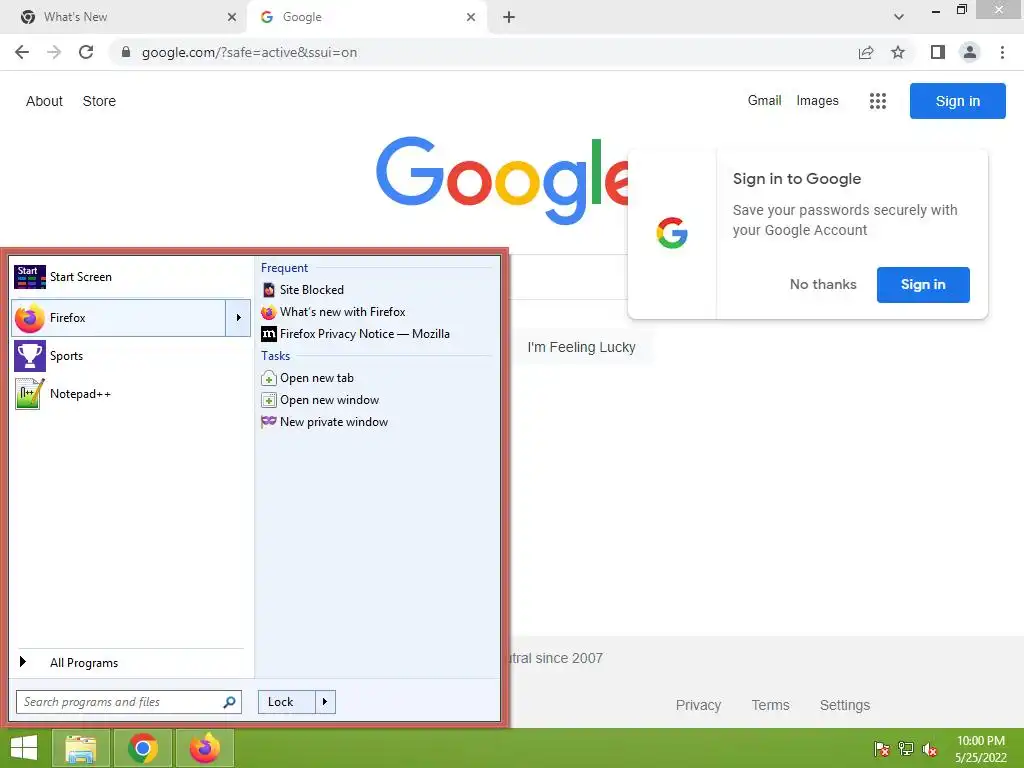Switch to the Google tab
This screenshot has width=1024, height=768.
367,17
